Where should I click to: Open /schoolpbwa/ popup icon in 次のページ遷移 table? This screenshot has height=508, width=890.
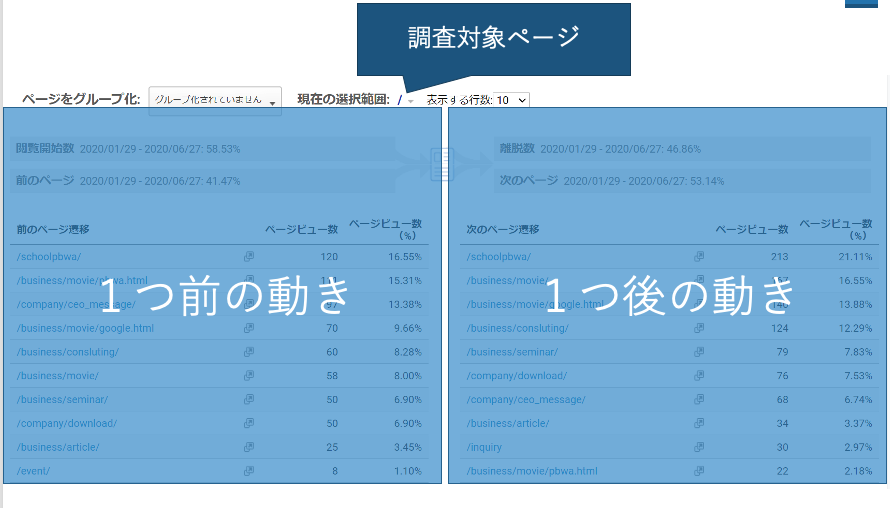[699, 257]
